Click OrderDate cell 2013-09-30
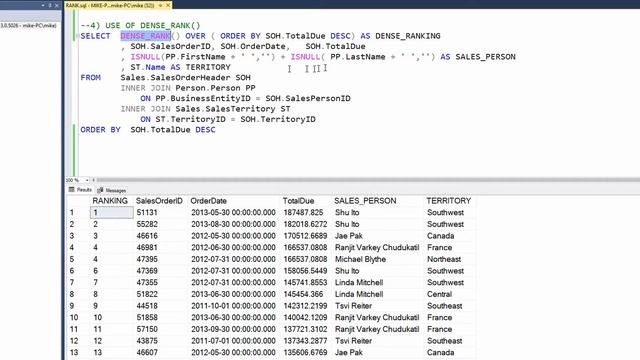Screen dimensions: 640x360 (x=233, y=329)
